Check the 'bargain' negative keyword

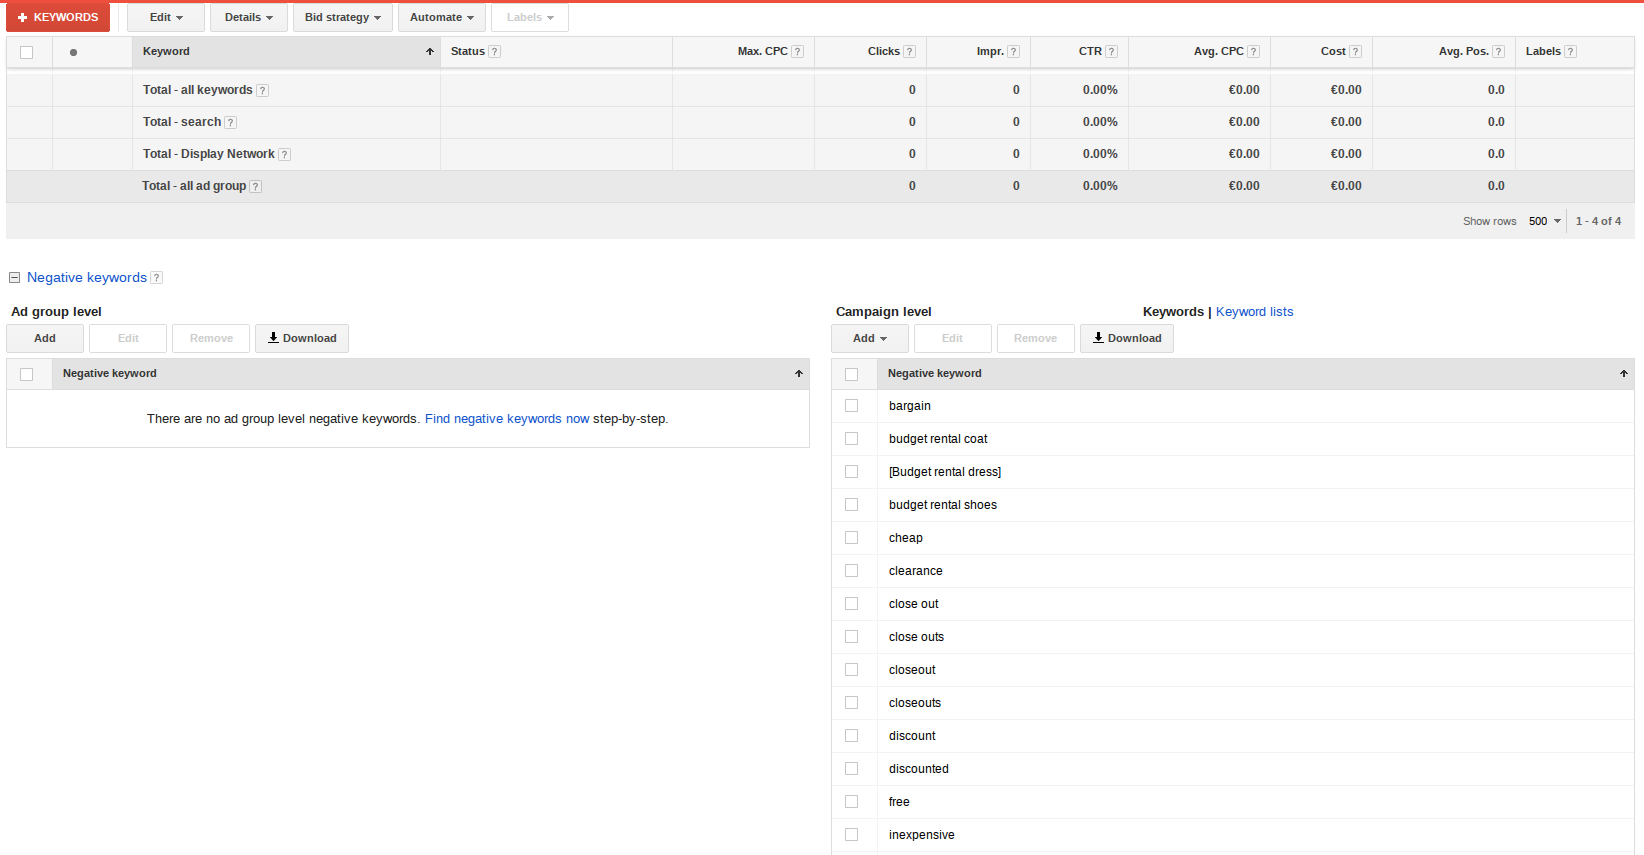pyautogui.click(x=852, y=406)
